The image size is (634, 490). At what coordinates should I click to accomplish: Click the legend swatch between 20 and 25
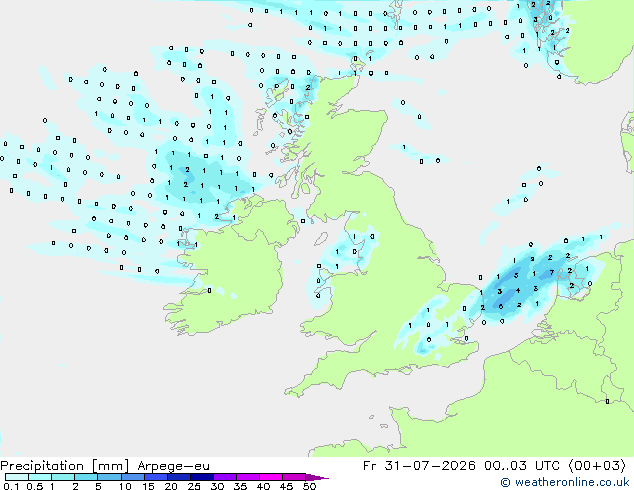179,477
